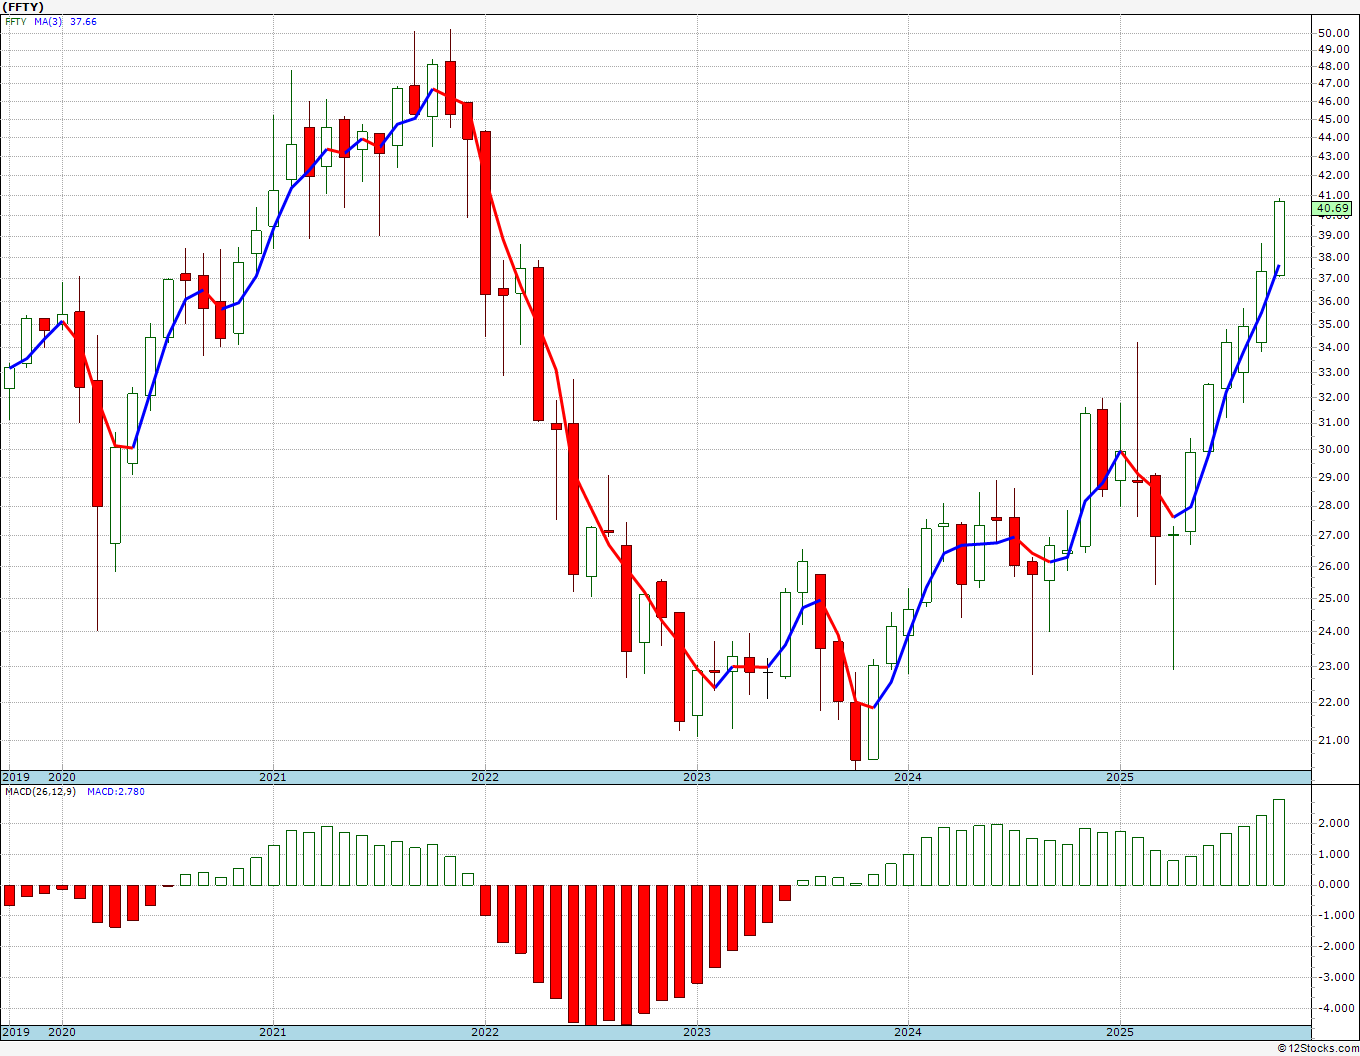
Task: Select the 35.00 price axis label
Action: 1333,324
